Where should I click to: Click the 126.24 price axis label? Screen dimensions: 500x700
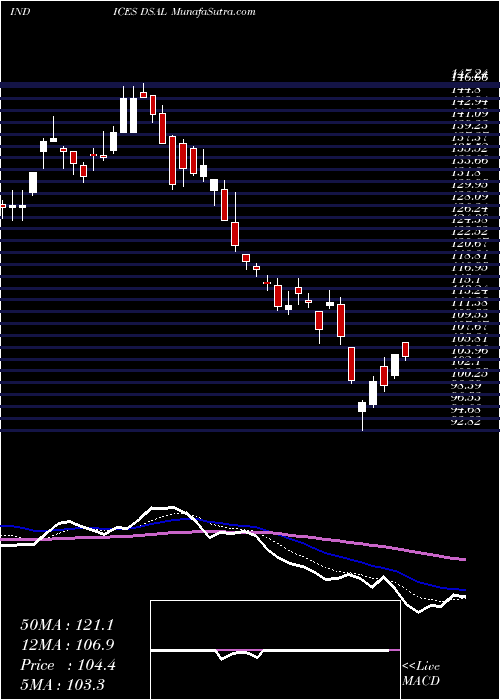point(469,208)
